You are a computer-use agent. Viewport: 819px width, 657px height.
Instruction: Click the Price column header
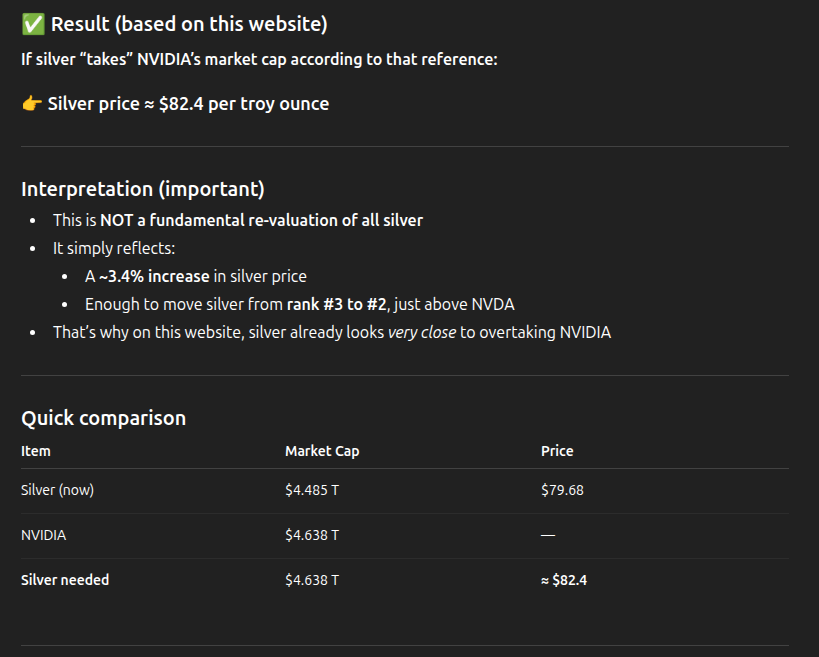(557, 451)
